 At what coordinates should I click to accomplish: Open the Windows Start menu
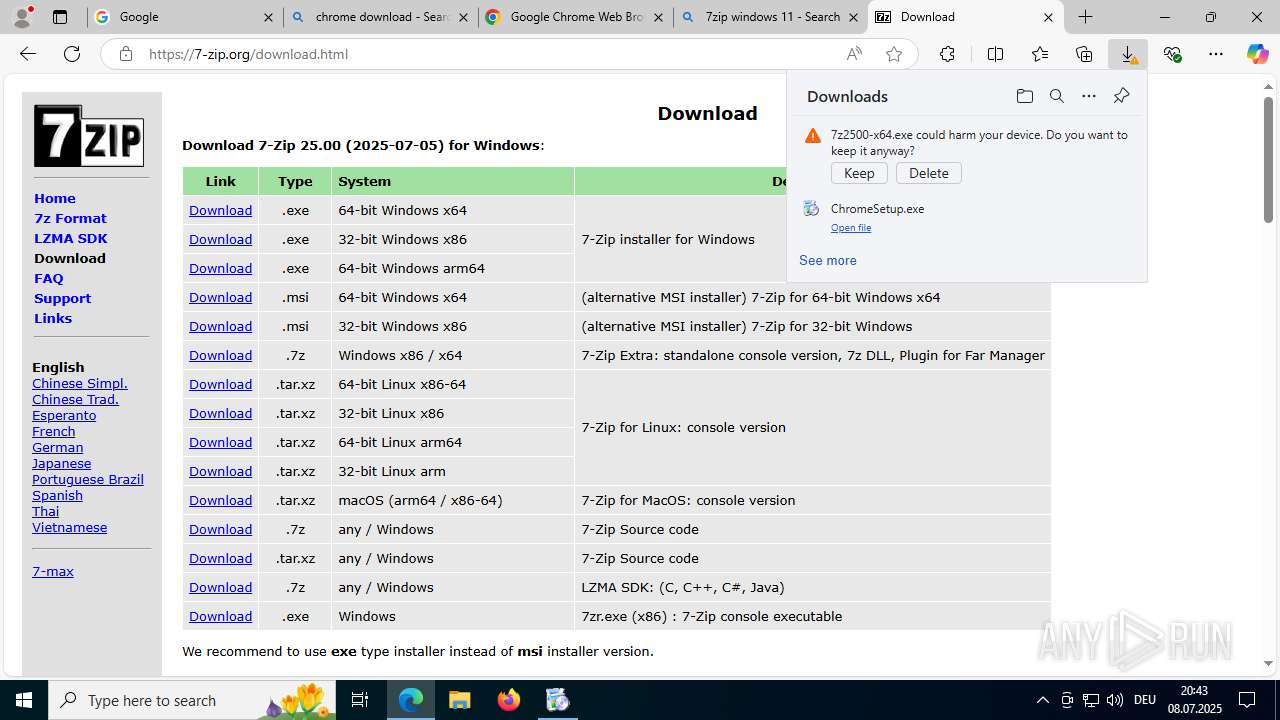click(x=24, y=700)
